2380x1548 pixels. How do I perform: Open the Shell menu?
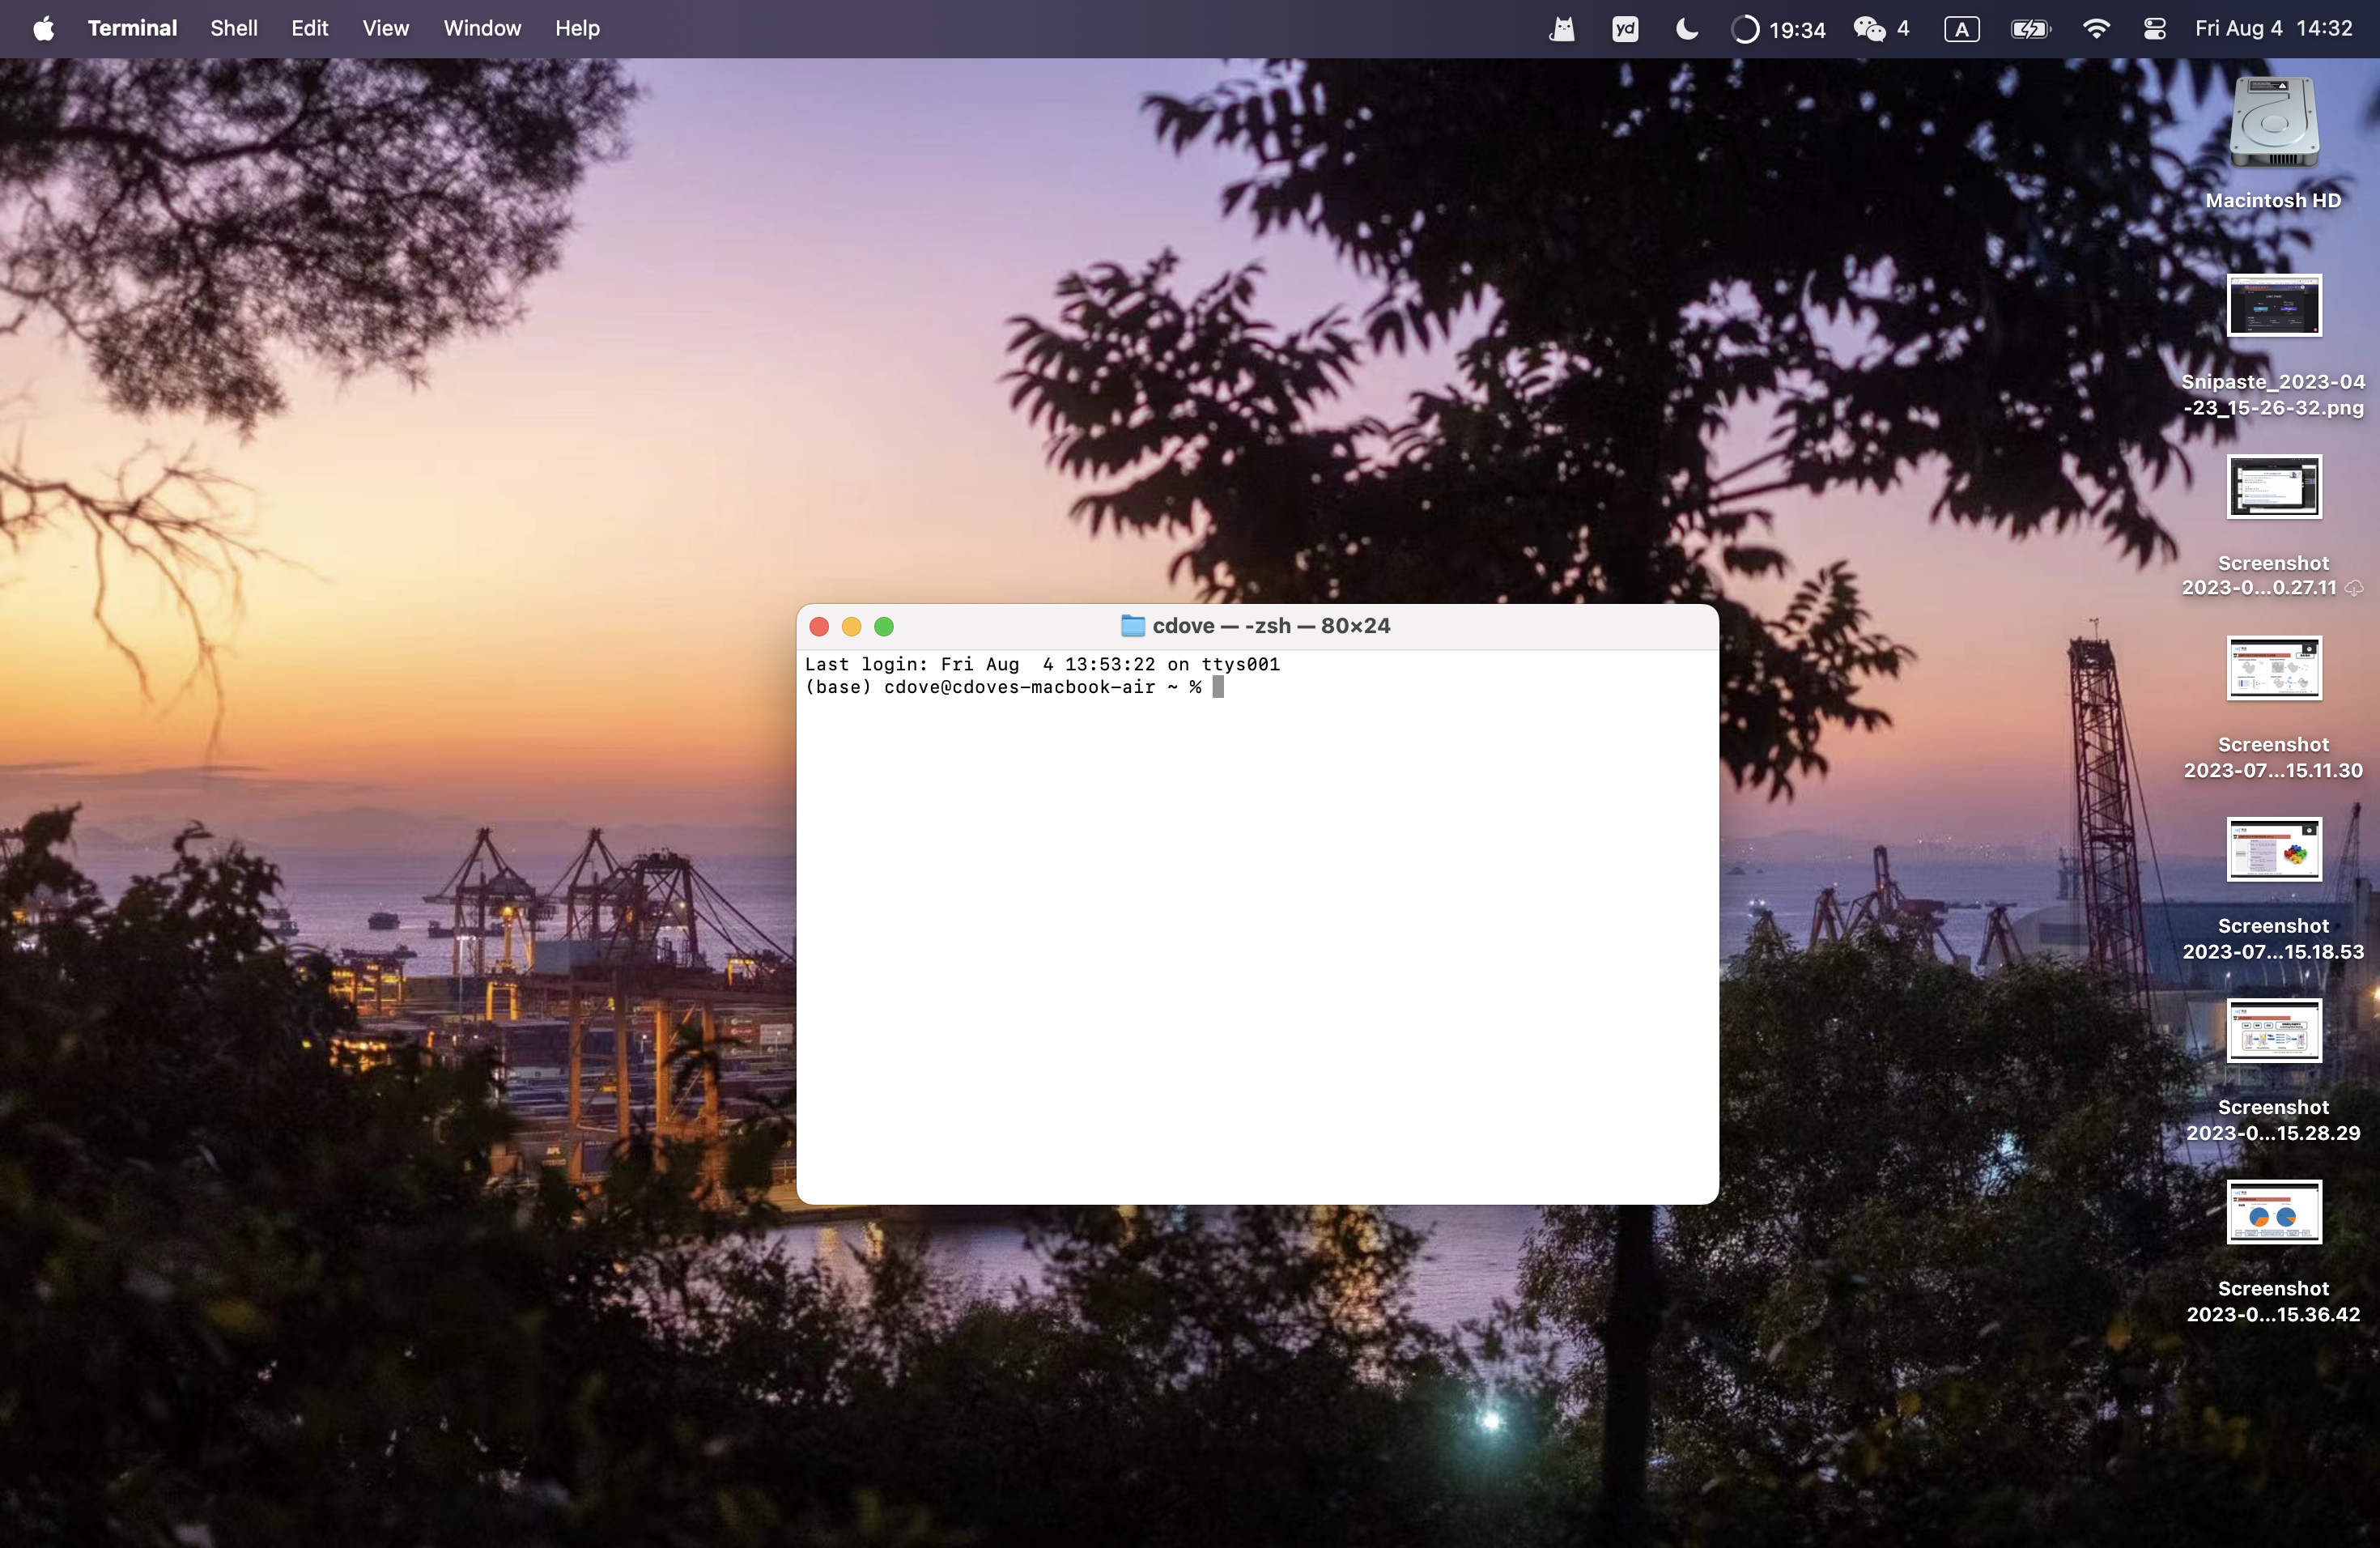click(234, 28)
